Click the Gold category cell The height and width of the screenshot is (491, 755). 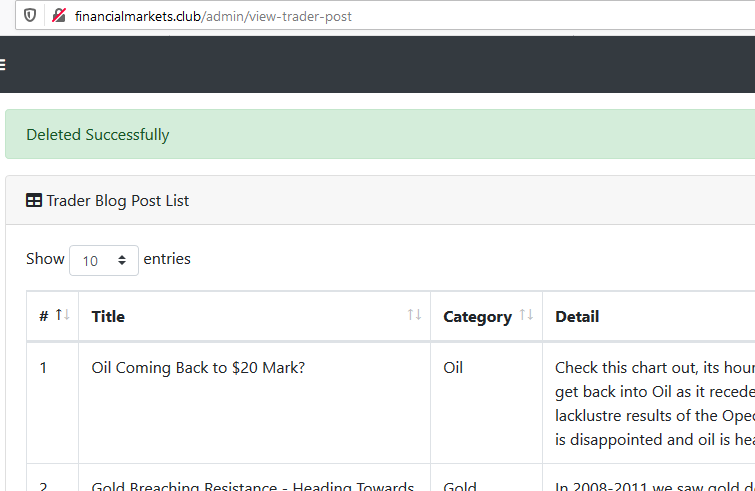click(x=459, y=486)
